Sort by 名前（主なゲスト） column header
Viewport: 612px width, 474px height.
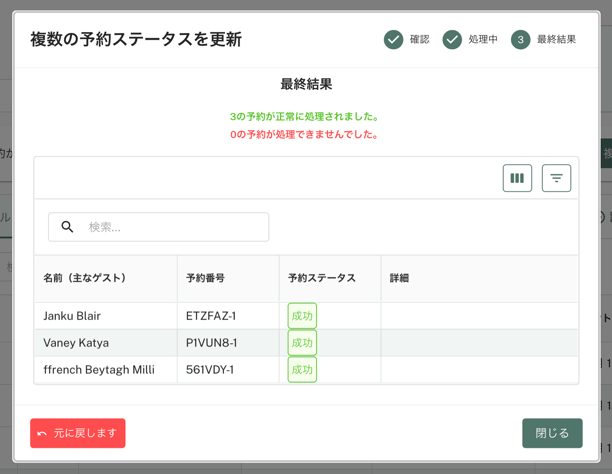(85, 278)
